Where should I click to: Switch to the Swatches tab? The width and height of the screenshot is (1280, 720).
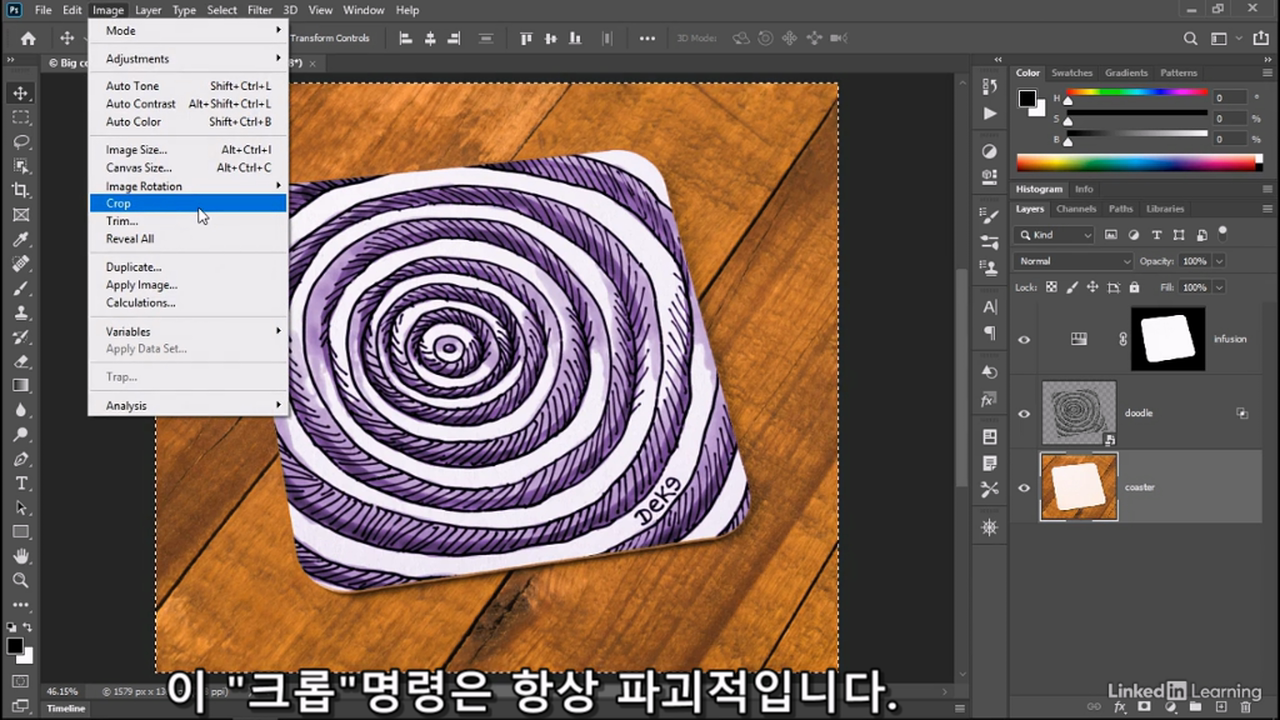tap(1072, 73)
